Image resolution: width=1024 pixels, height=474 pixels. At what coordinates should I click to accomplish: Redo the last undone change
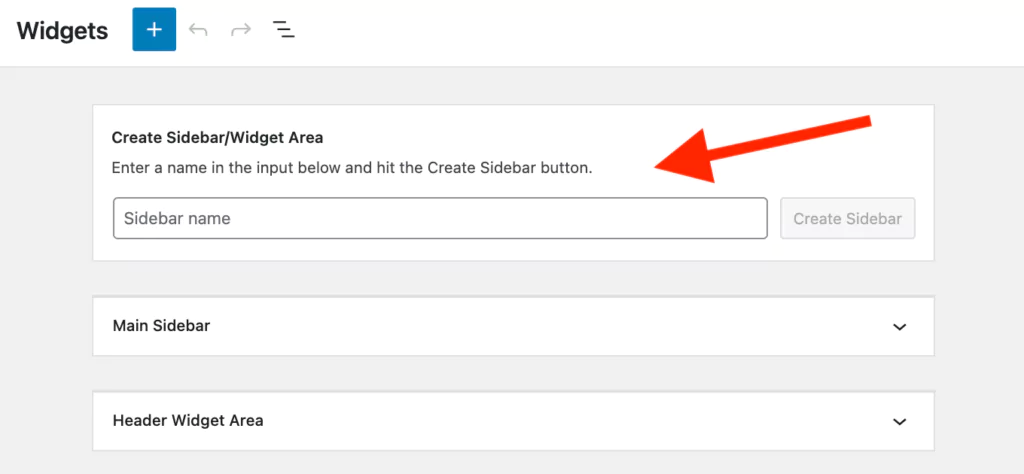click(241, 30)
